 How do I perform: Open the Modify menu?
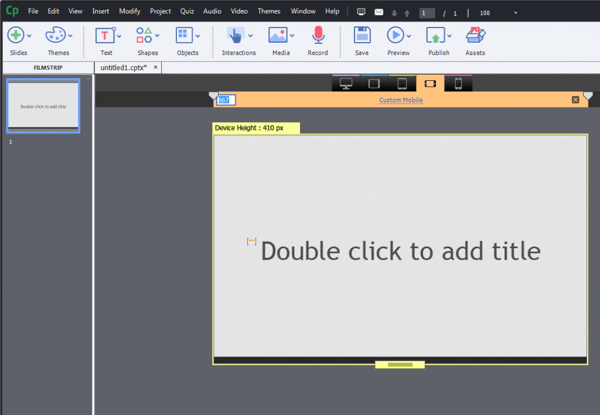[x=129, y=11]
